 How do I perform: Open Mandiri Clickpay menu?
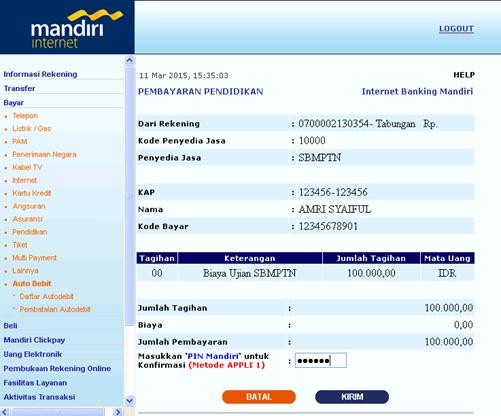point(34,340)
